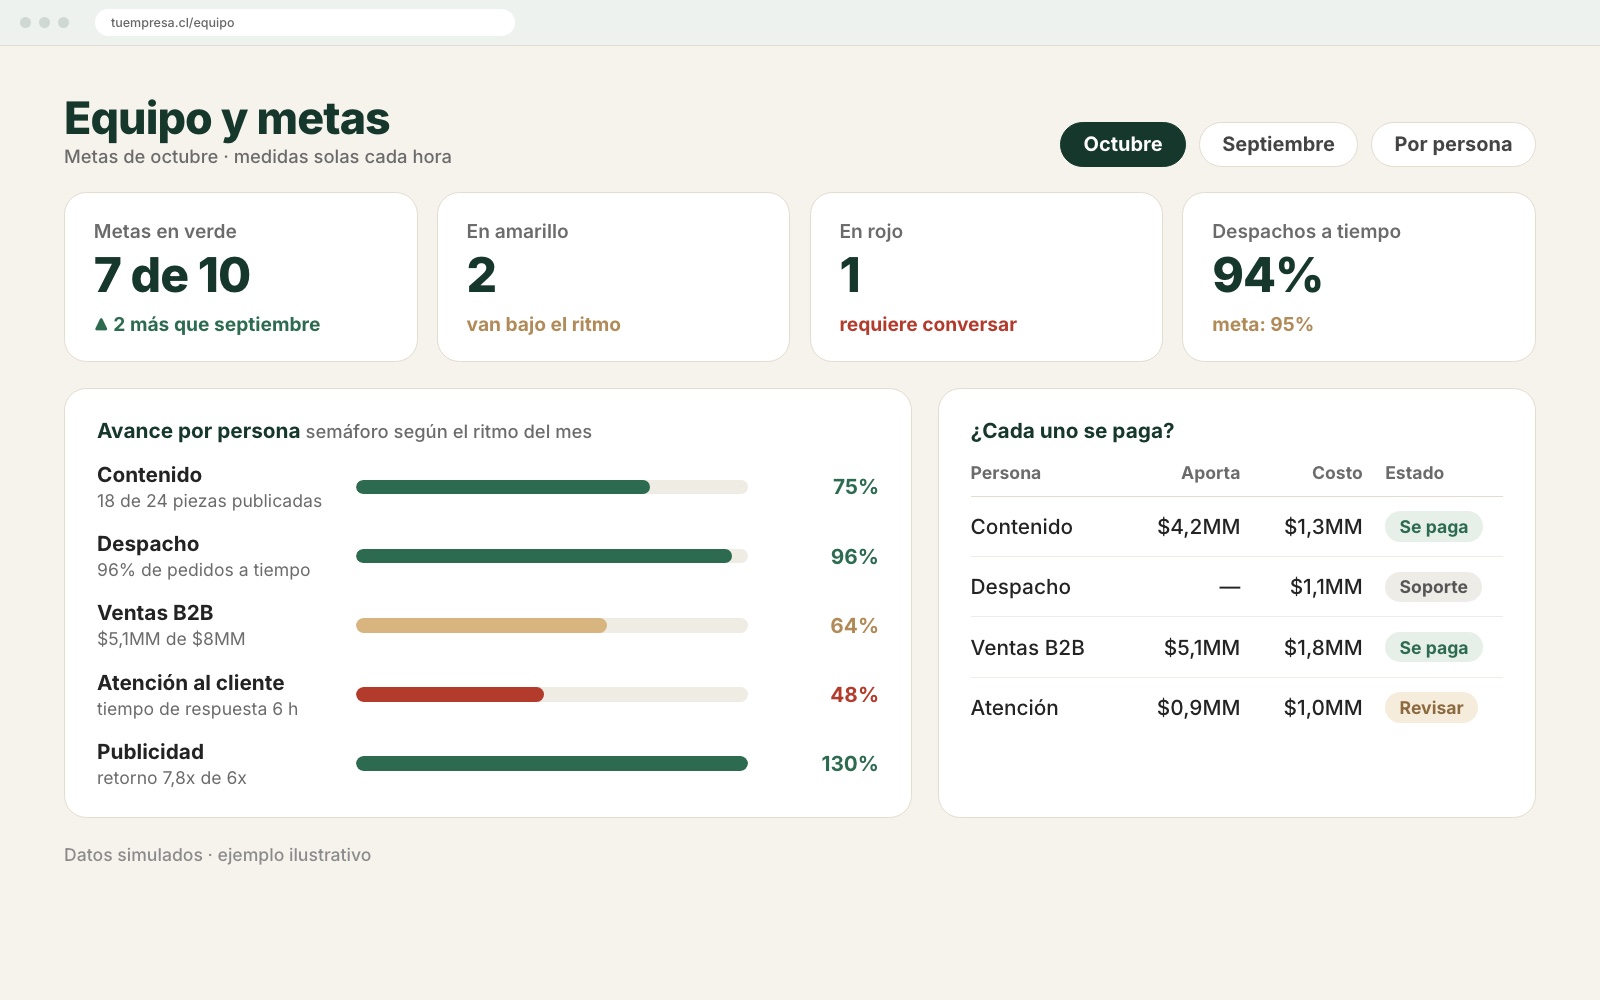Click the 96% Despacho percentage
The width and height of the screenshot is (1600, 1000).
coord(854,556)
